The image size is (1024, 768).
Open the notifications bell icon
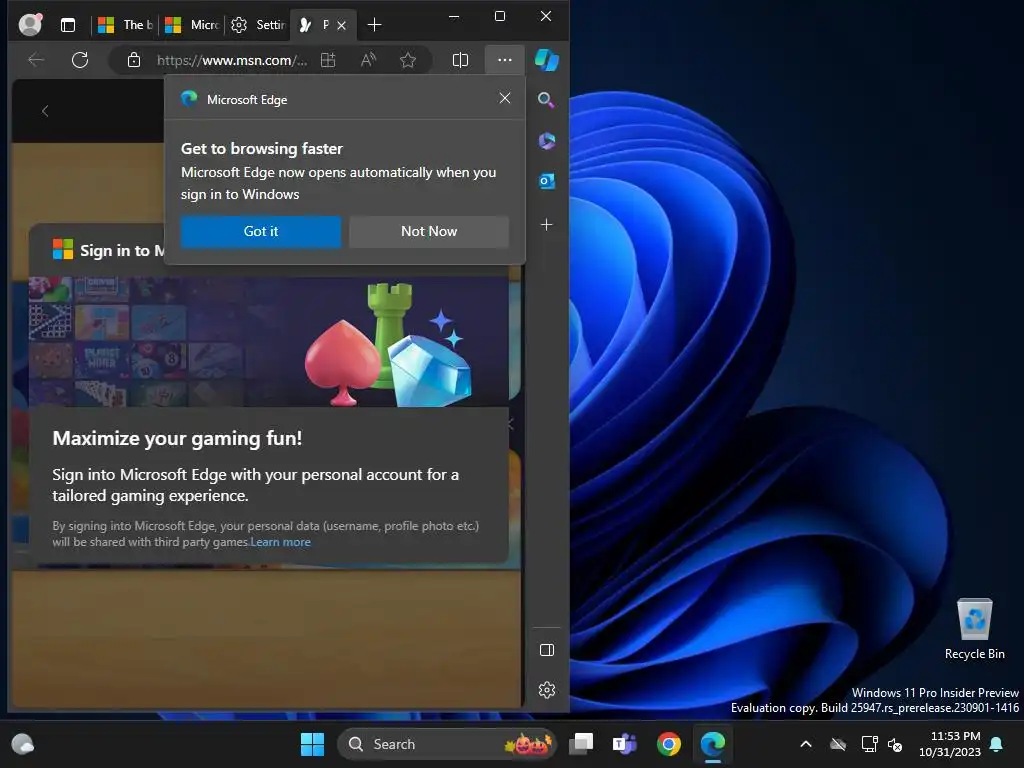tap(997, 744)
